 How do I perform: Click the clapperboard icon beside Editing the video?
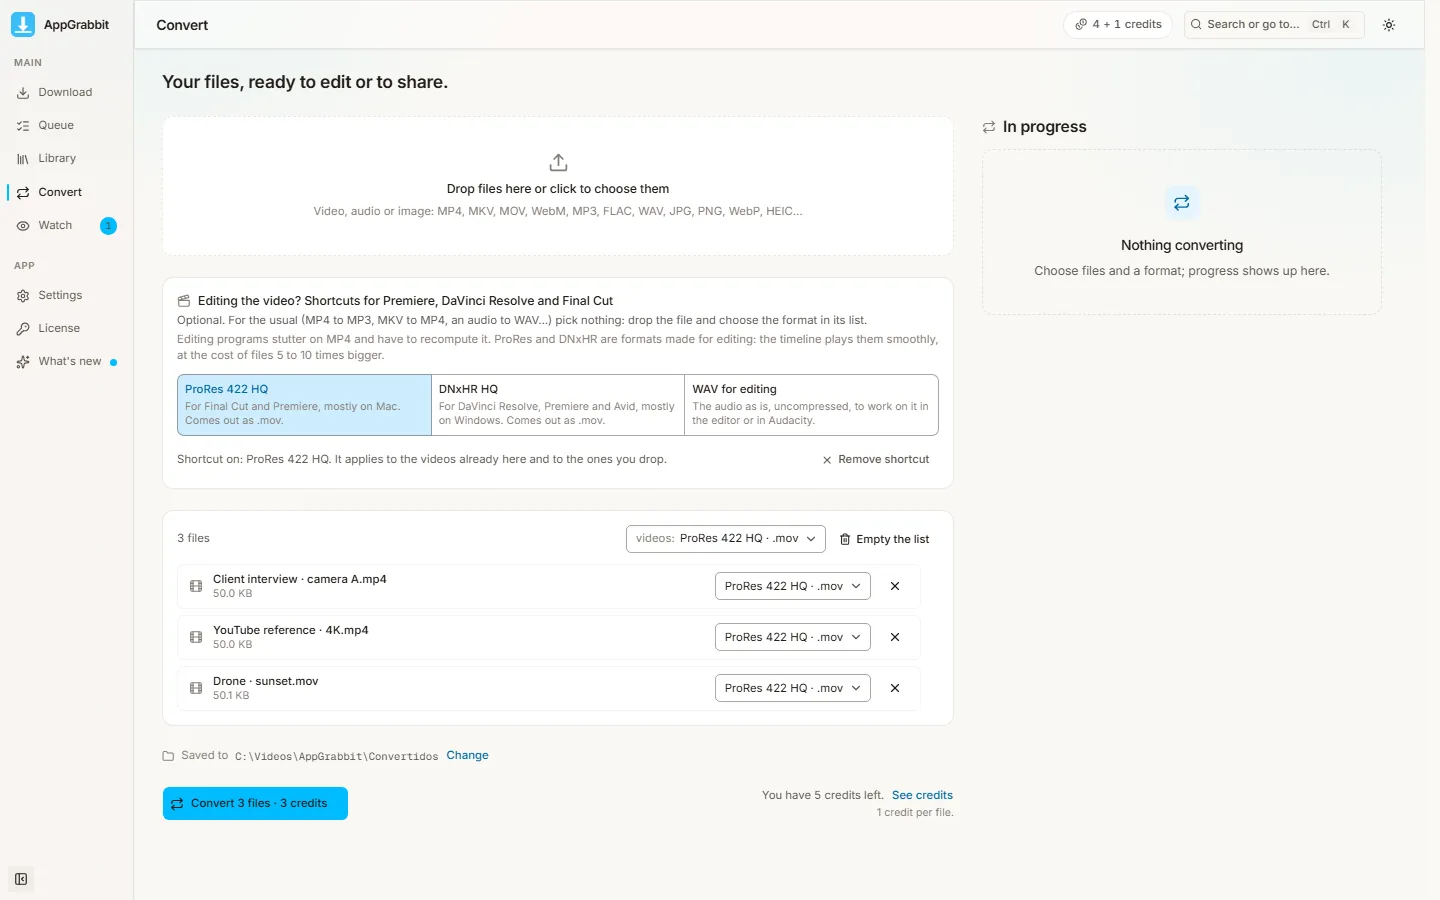(x=184, y=301)
